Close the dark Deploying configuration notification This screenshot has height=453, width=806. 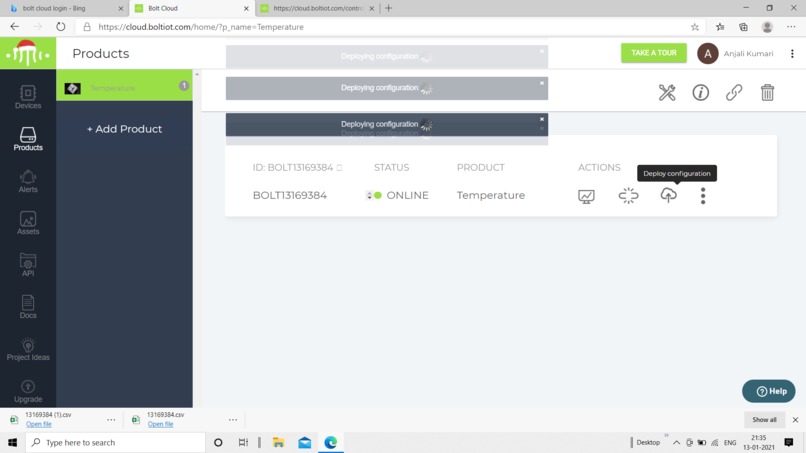click(x=542, y=119)
